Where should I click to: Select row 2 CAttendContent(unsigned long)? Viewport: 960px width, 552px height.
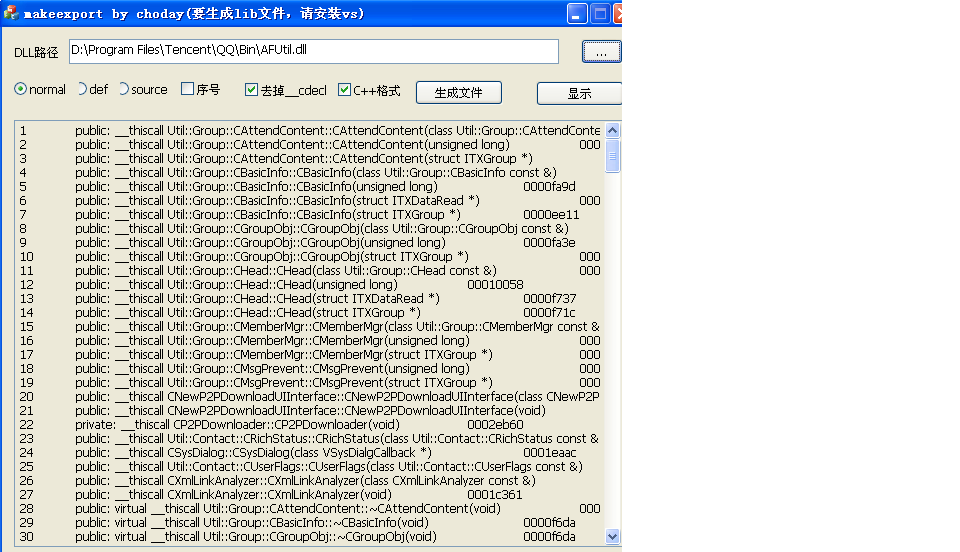(309, 144)
